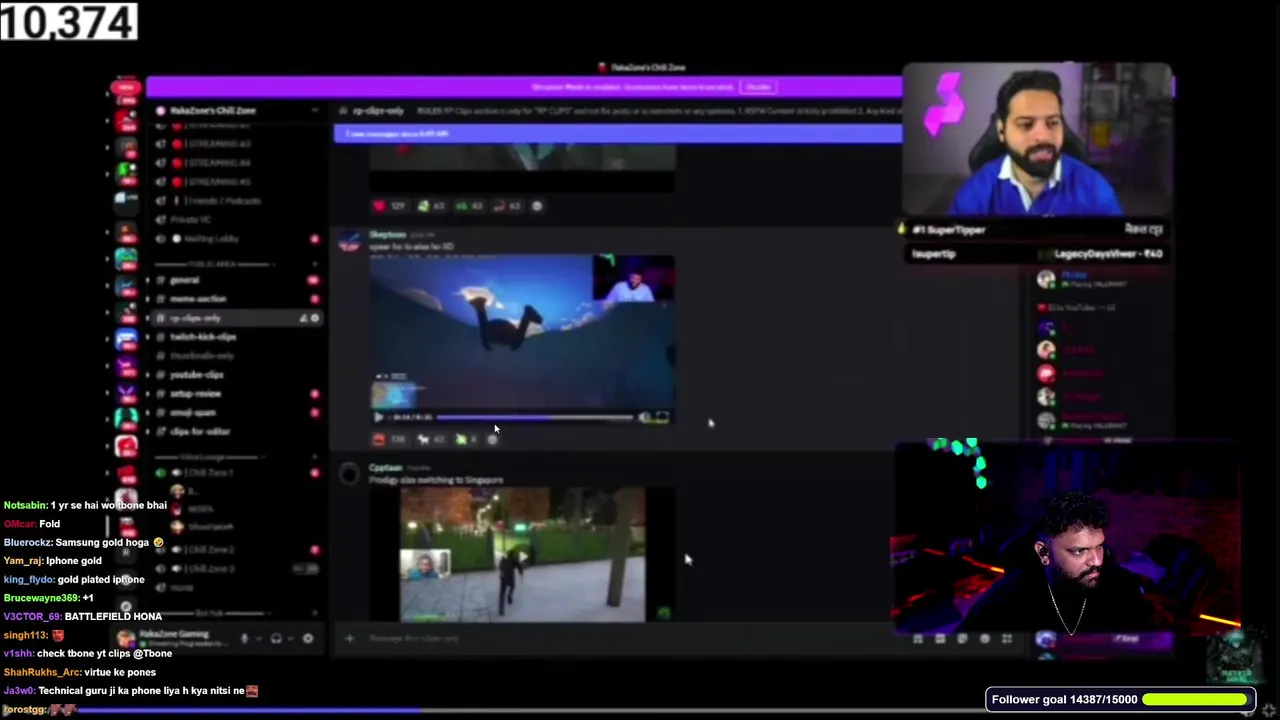
Task: Open the twitch-kick-clips channel
Action: click(203, 337)
